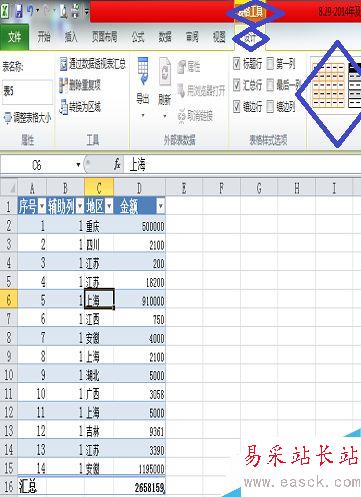
Task: Select column F header
Action: pos(221,188)
